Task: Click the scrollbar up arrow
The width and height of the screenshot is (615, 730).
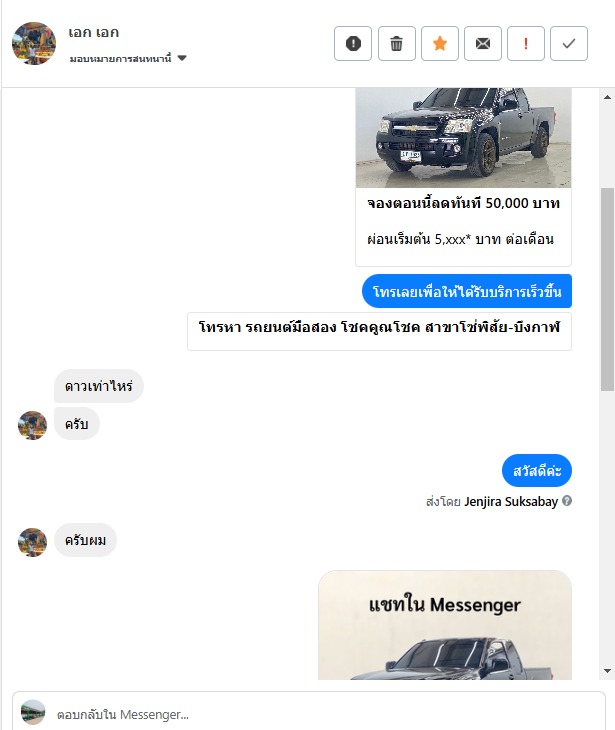Action: coord(607,97)
